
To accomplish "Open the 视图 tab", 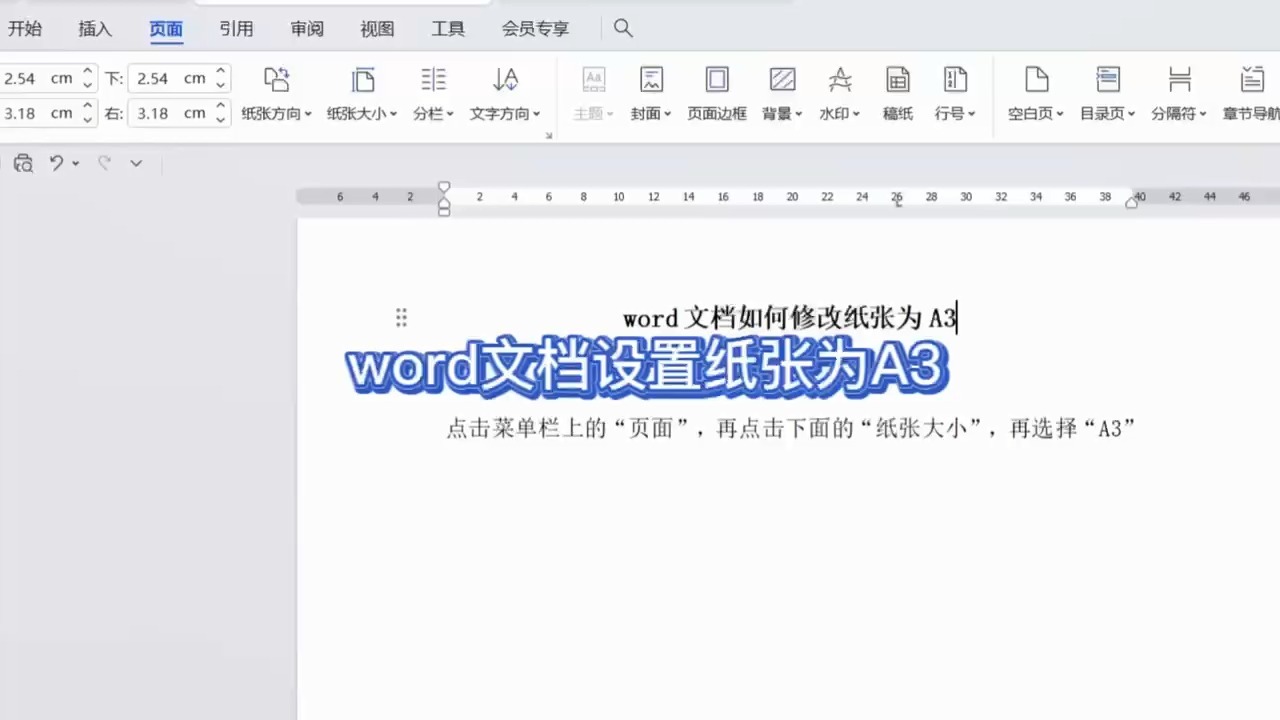I will click(377, 29).
